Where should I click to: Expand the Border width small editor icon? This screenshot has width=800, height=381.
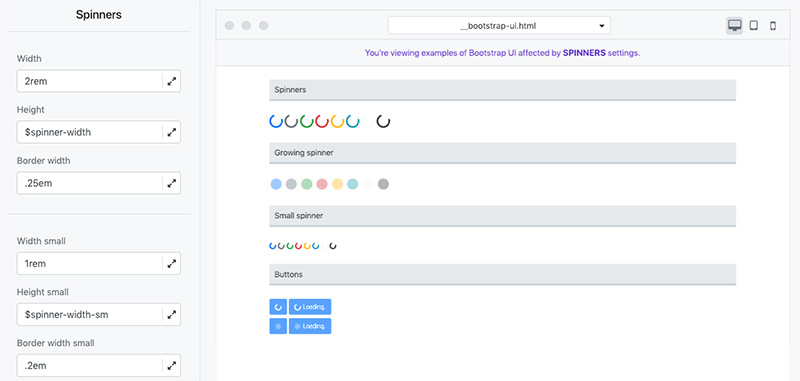pyautogui.click(x=172, y=366)
